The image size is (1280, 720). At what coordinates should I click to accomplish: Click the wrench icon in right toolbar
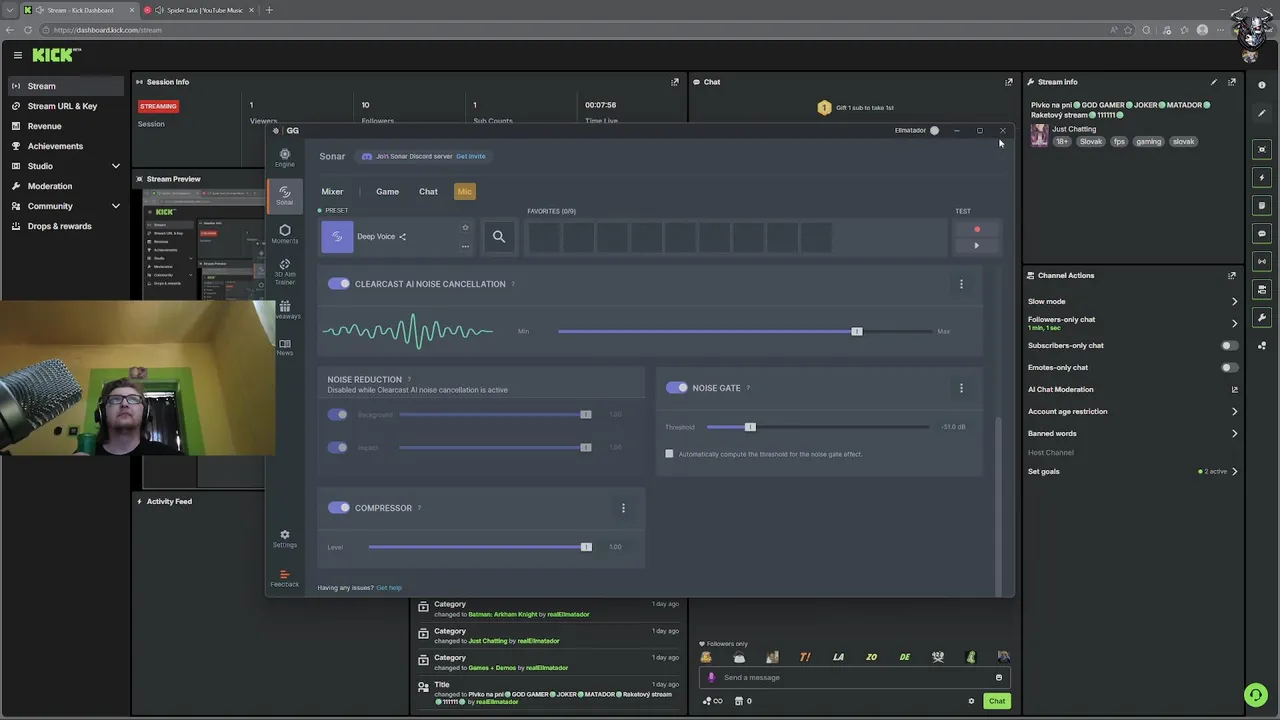pyautogui.click(x=1262, y=317)
